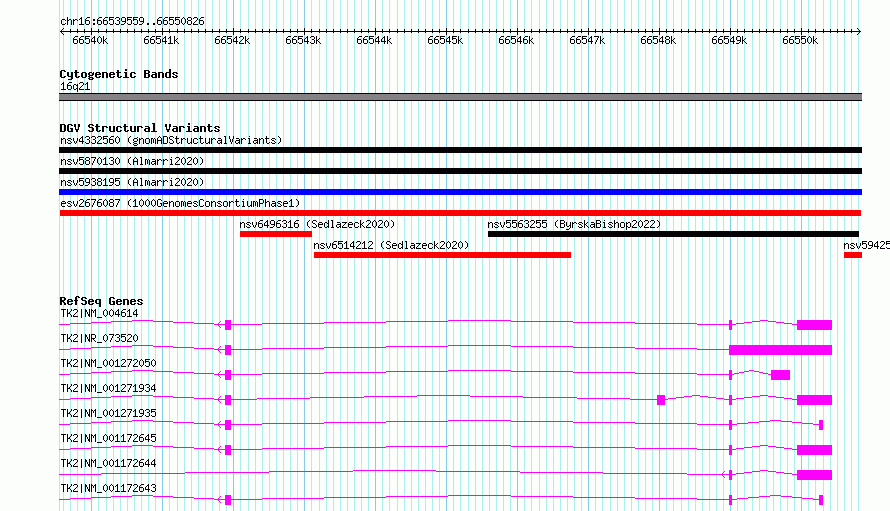
Task: Click the black bar below nsv4332560
Action: click(x=460, y=150)
